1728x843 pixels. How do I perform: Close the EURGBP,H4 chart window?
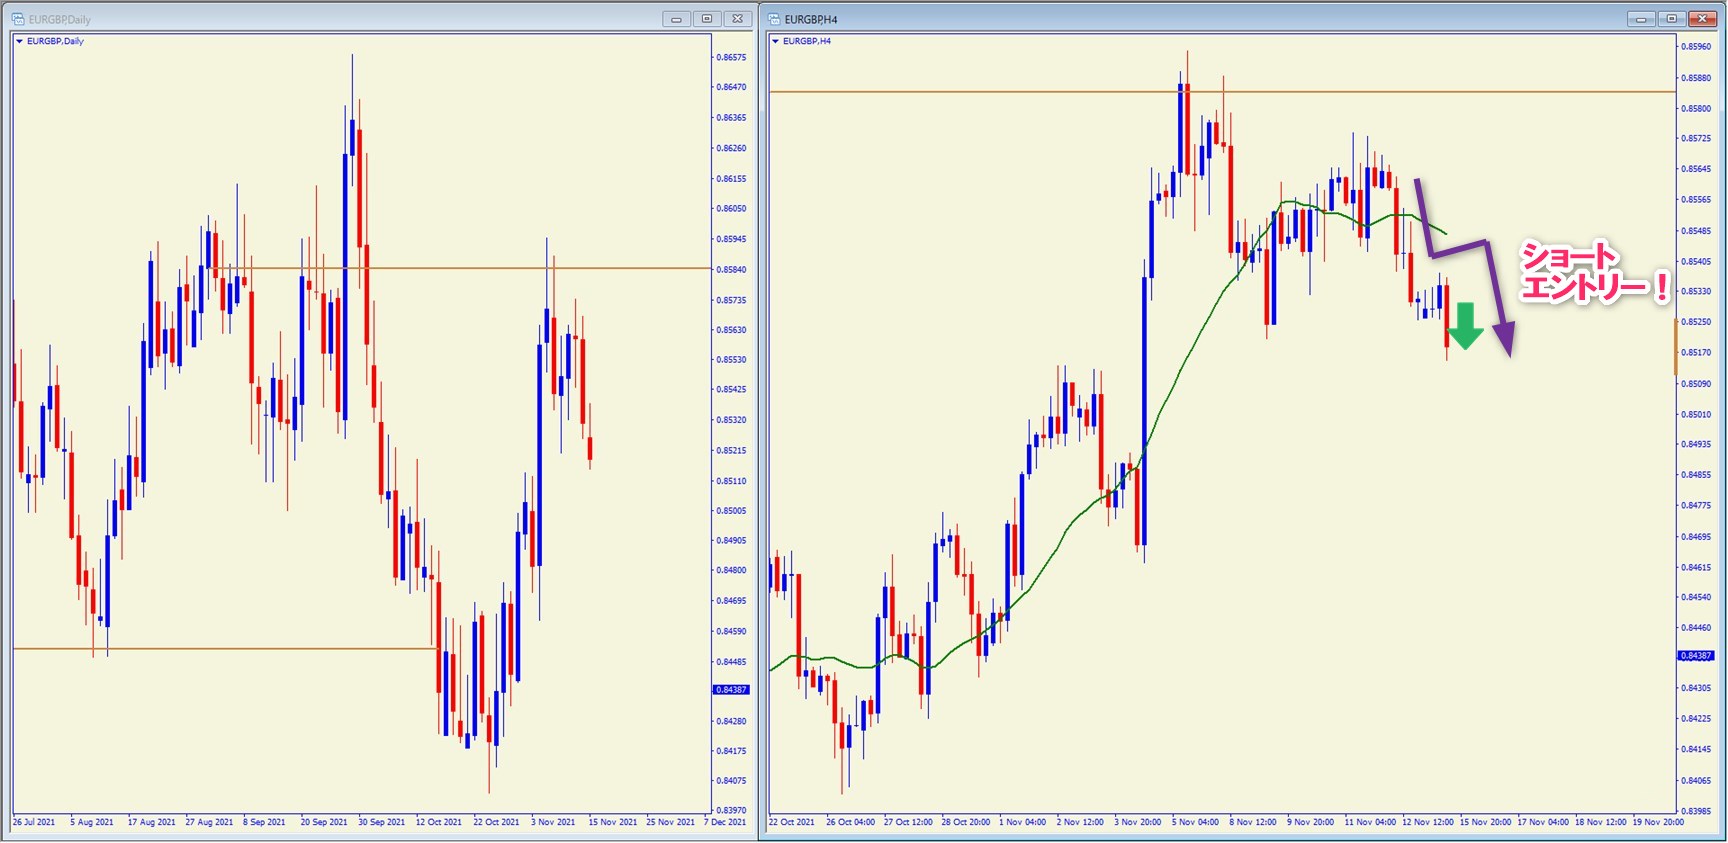pyautogui.click(x=1702, y=19)
